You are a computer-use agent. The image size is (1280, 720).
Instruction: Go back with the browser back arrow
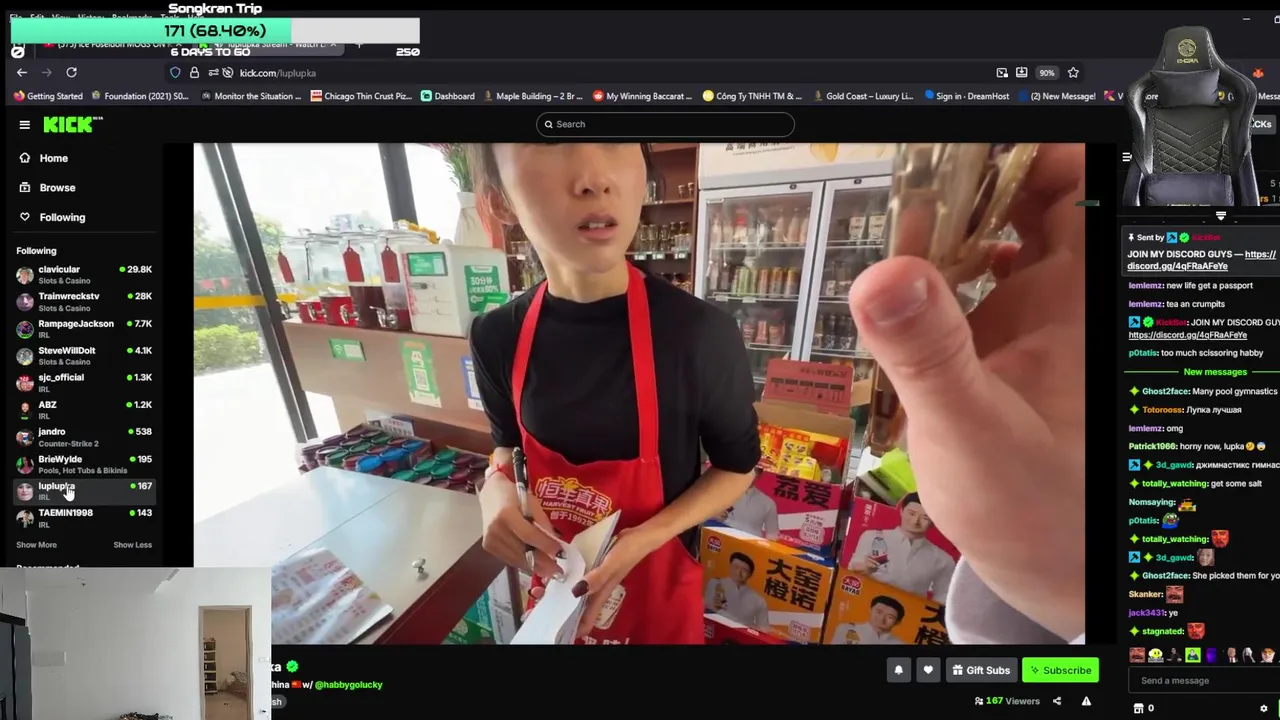coord(22,73)
